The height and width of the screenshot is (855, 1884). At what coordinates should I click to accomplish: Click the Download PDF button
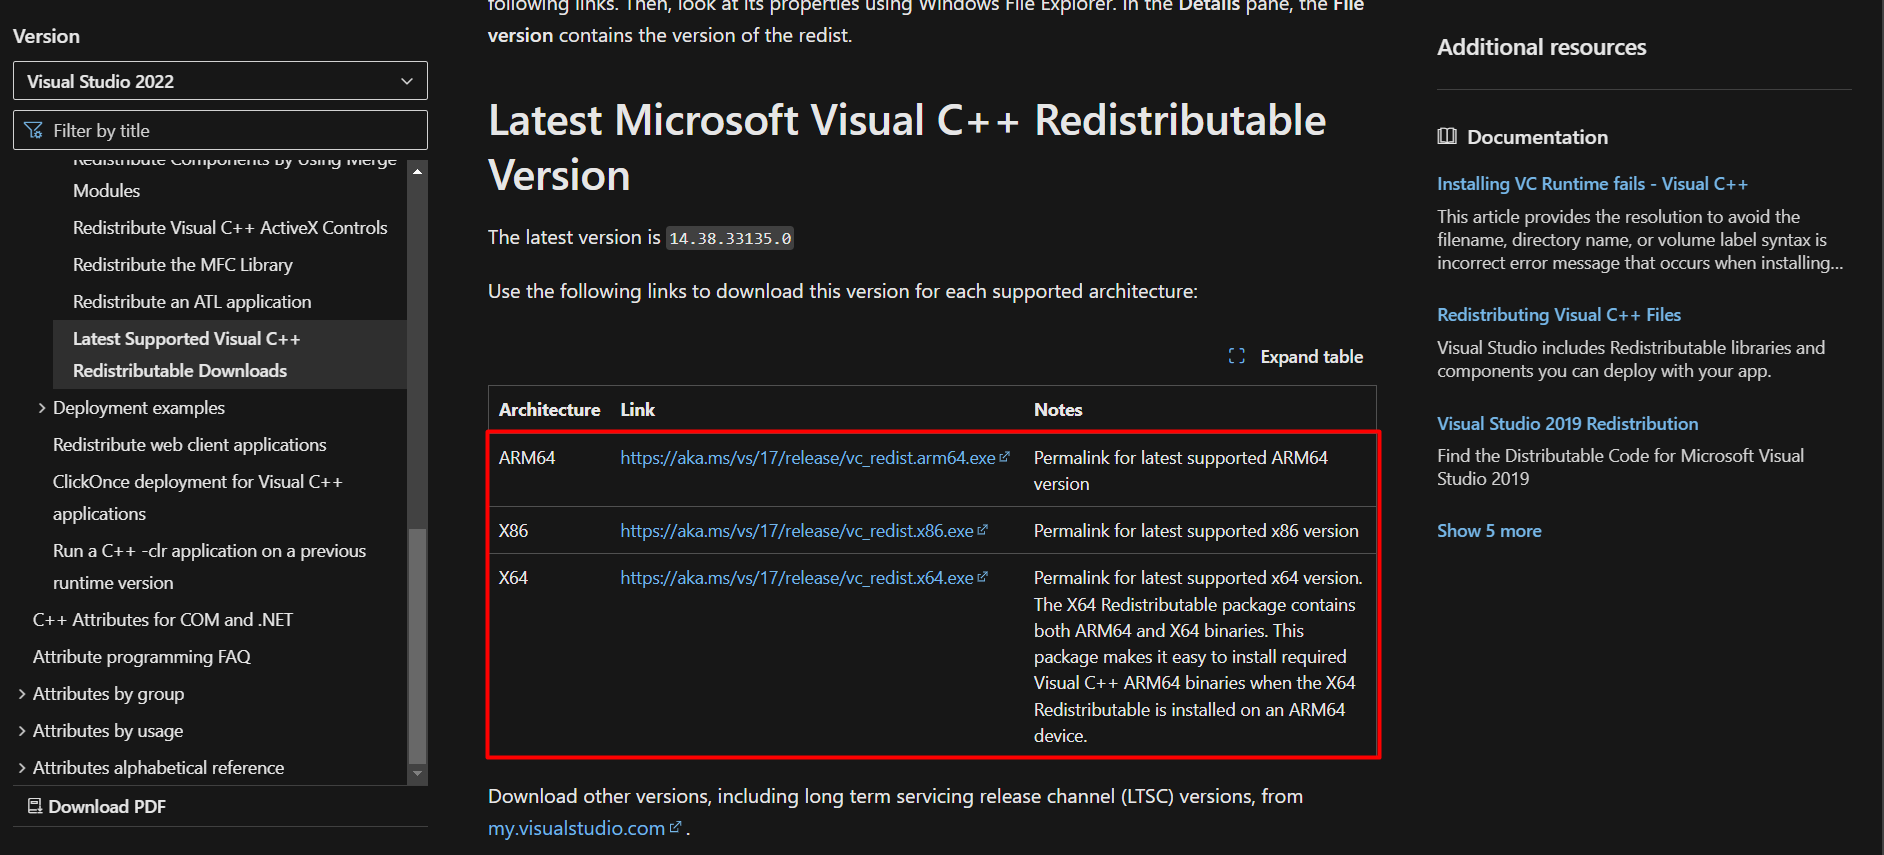(x=97, y=806)
